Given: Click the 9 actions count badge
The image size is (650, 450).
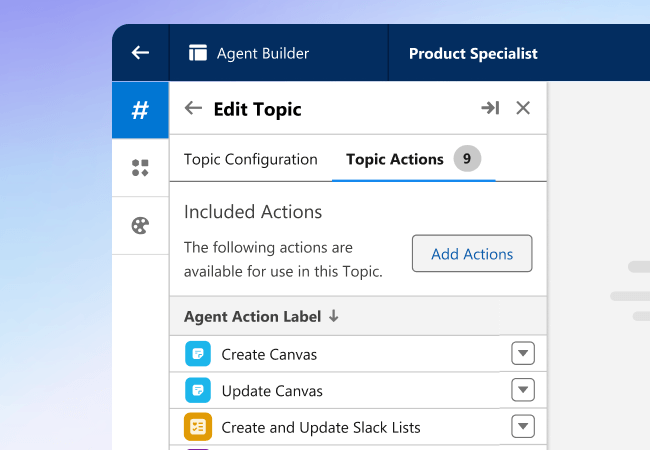Looking at the screenshot, I should pyautogui.click(x=467, y=159).
